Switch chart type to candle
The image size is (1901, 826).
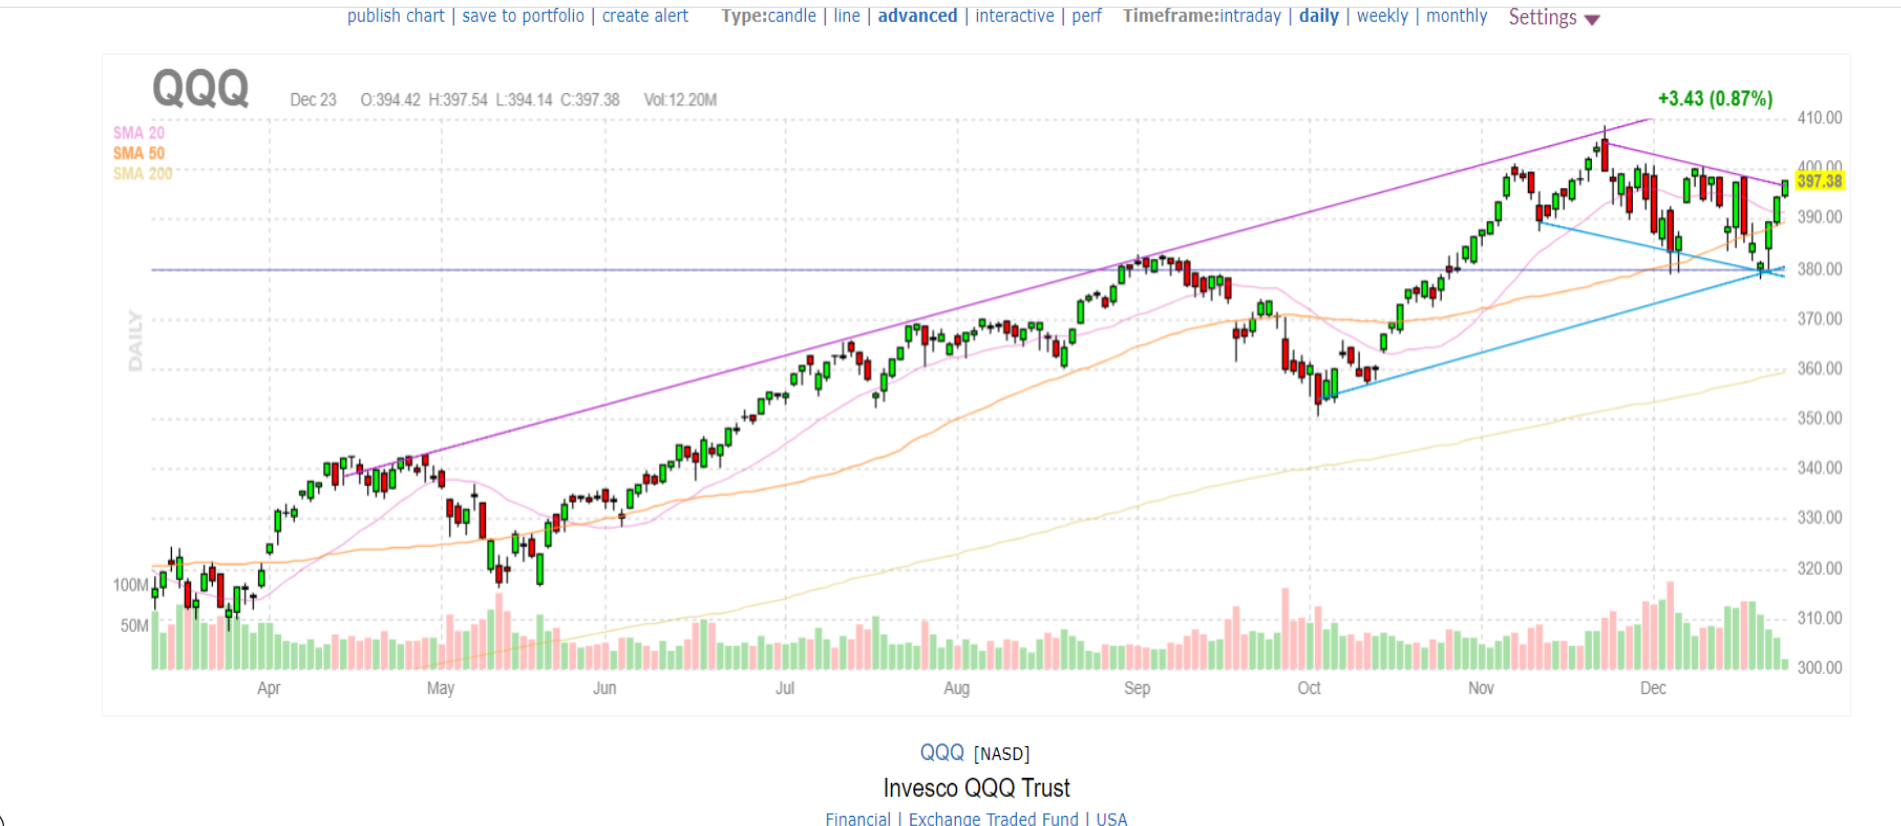click(792, 16)
